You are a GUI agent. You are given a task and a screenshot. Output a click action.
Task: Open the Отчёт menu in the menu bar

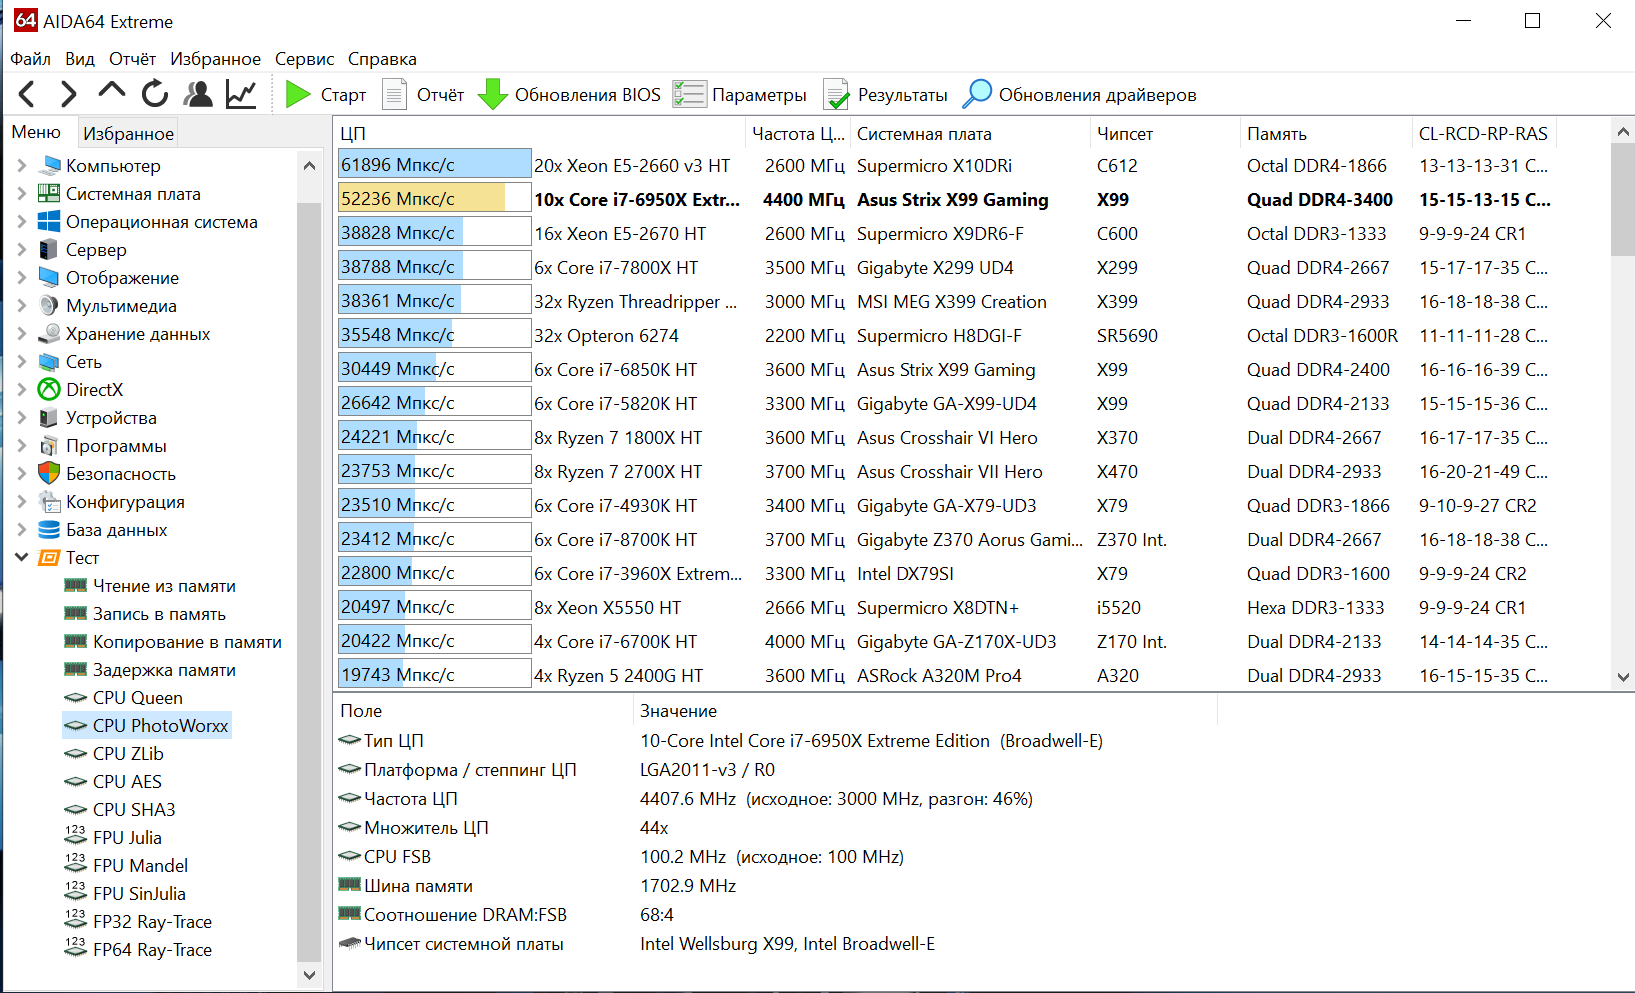pos(133,59)
